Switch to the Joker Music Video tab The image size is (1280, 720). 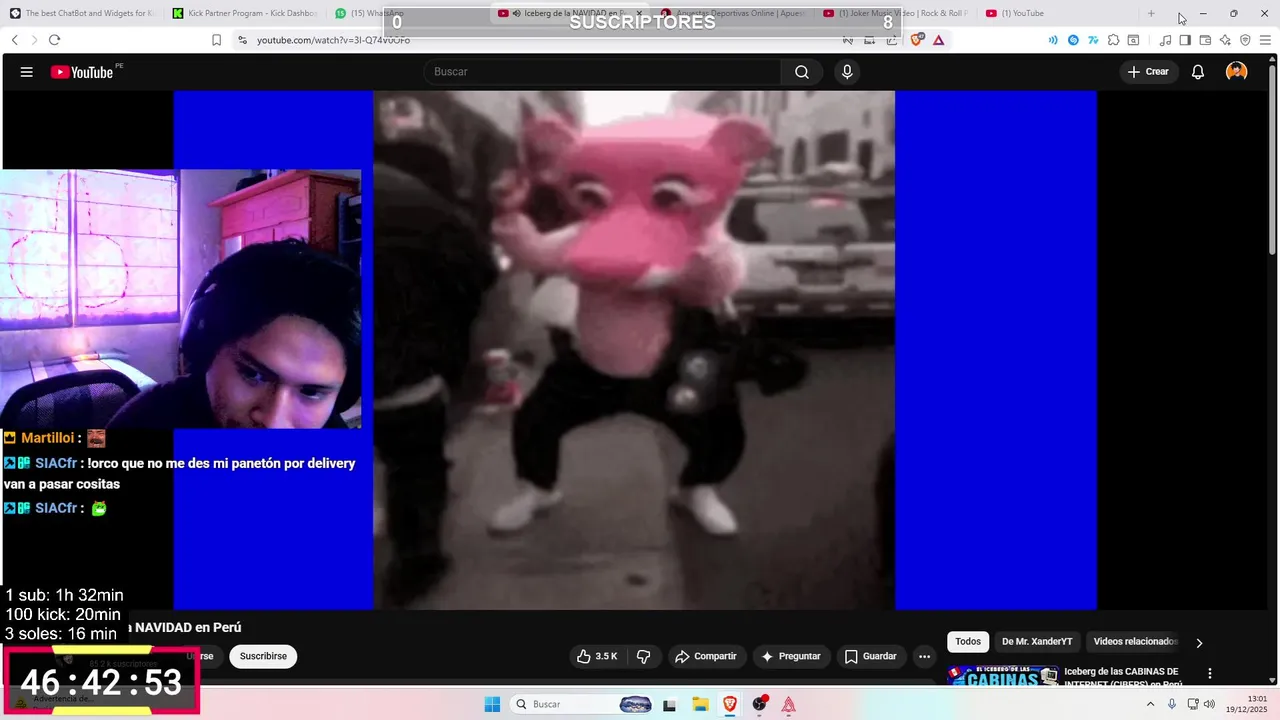[x=895, y=13]
